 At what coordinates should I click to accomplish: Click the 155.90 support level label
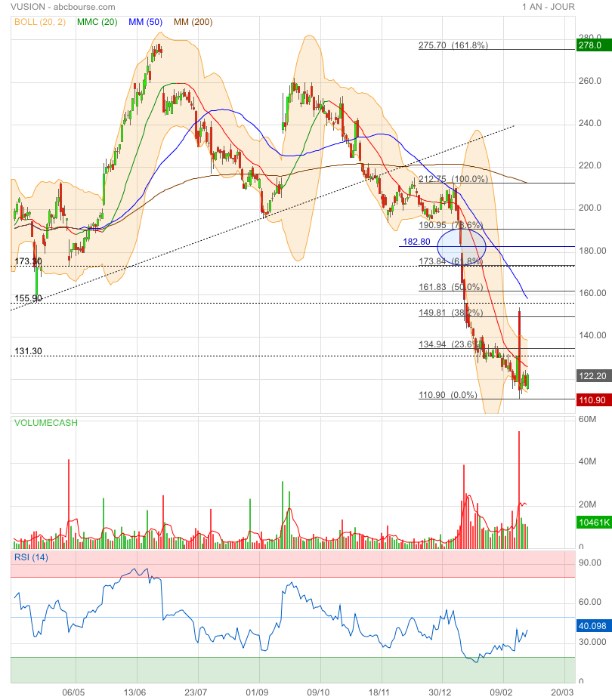click(x=28, y=298)
